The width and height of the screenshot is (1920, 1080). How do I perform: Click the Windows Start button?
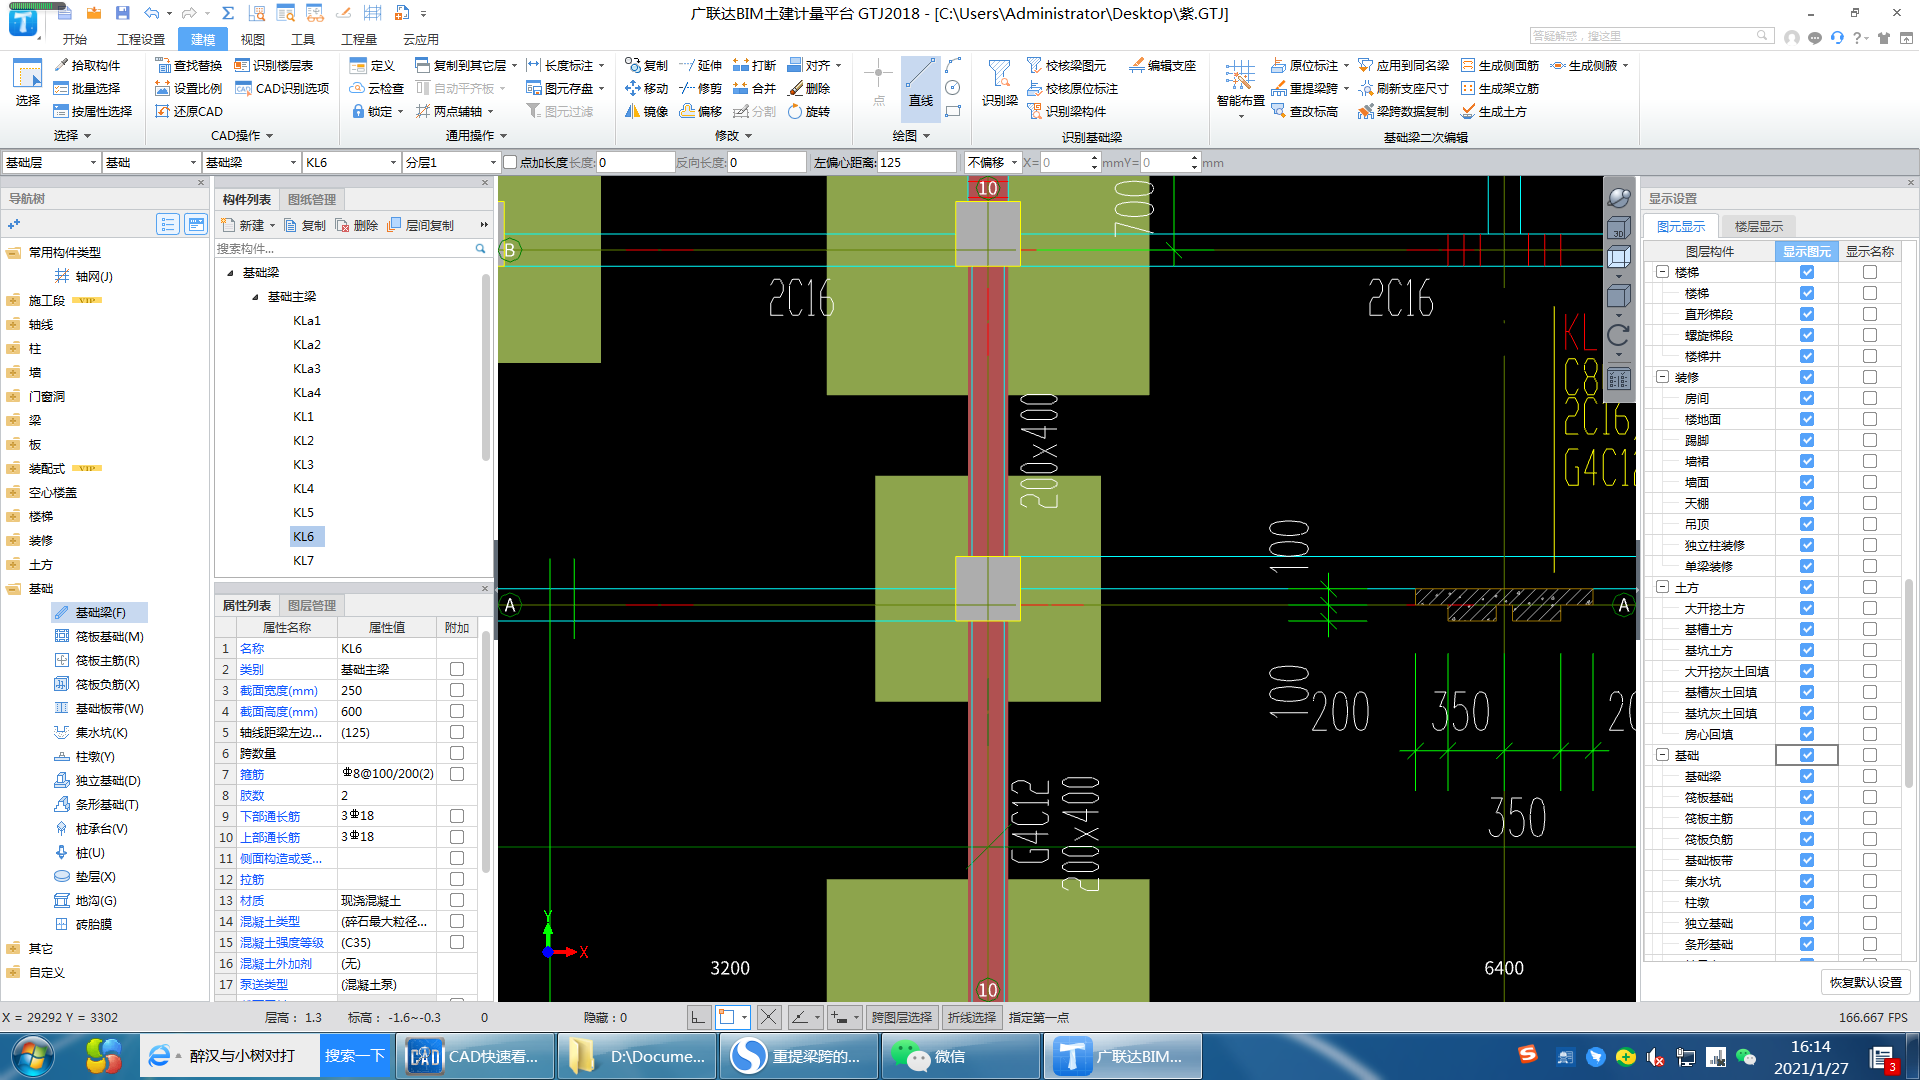(31, 1056)
